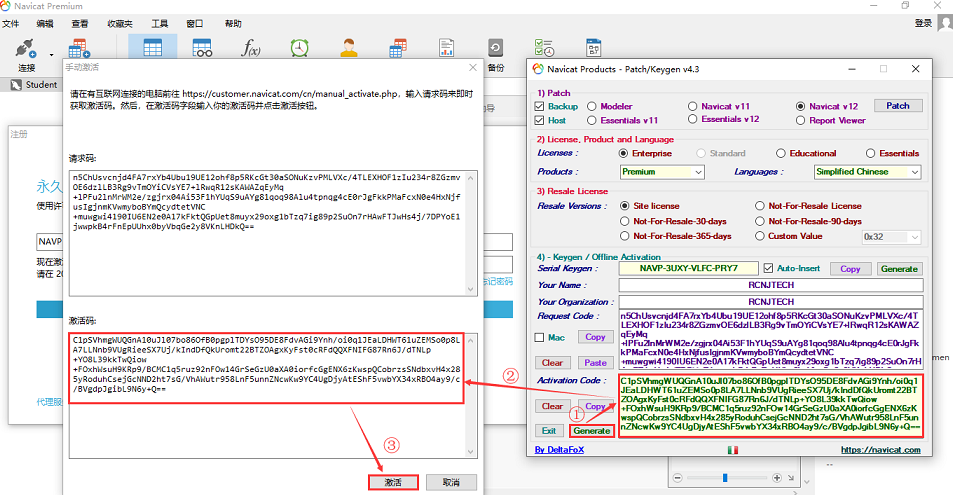
Task: Select the Modeler radio button
Action: (591, 106)
